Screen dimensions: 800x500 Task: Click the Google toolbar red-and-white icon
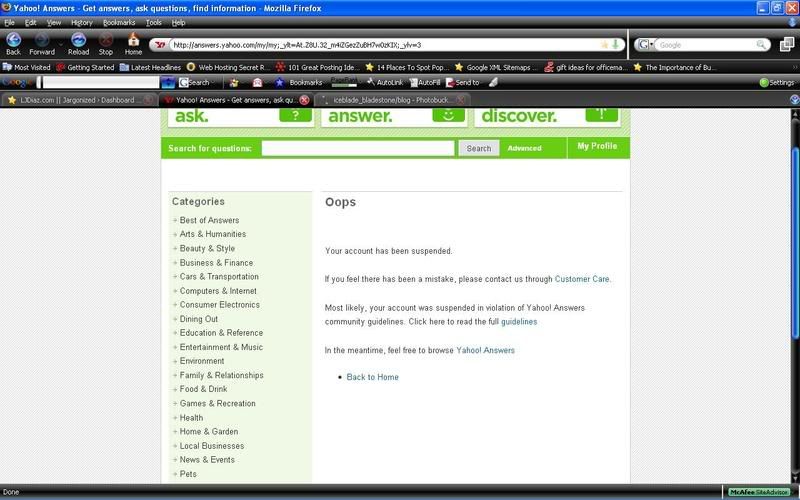click(257, 82)
